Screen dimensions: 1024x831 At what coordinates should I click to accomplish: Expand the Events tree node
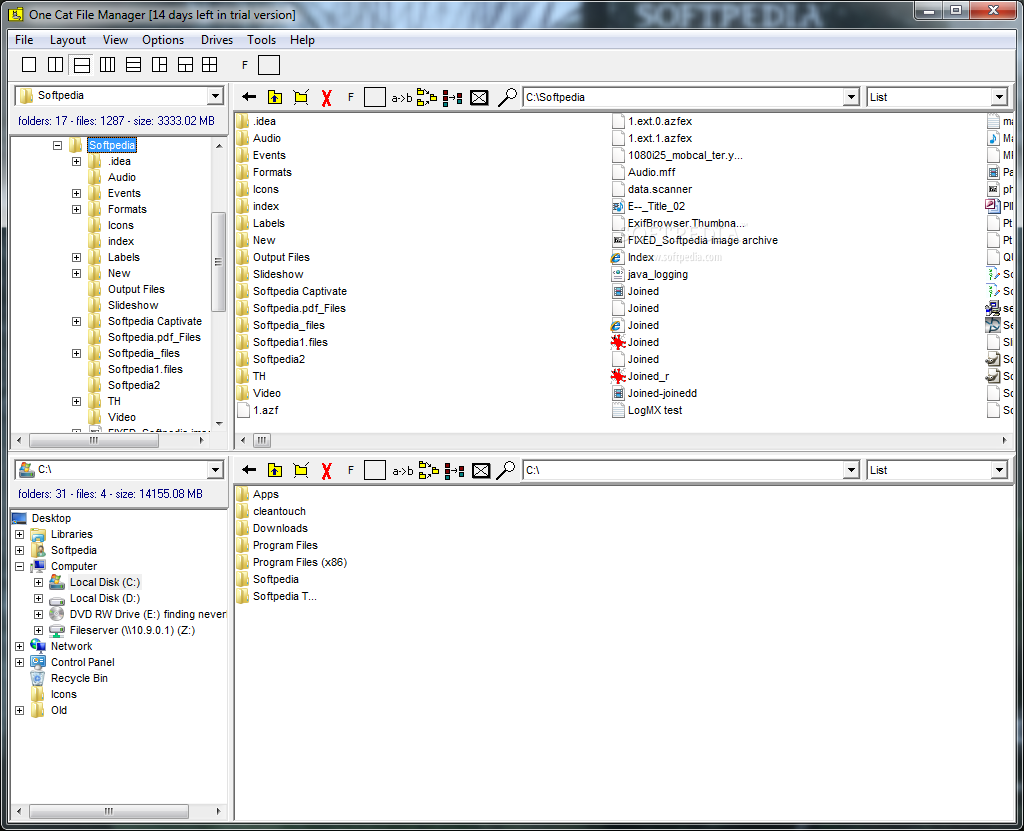point(76,193)
